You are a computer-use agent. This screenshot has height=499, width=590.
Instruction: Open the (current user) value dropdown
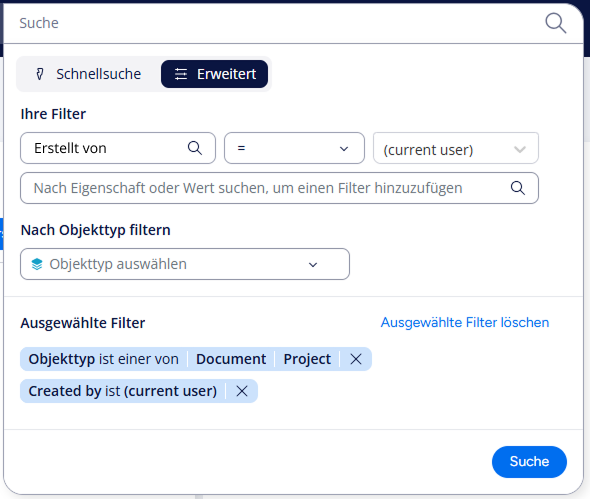click(456, 148)
